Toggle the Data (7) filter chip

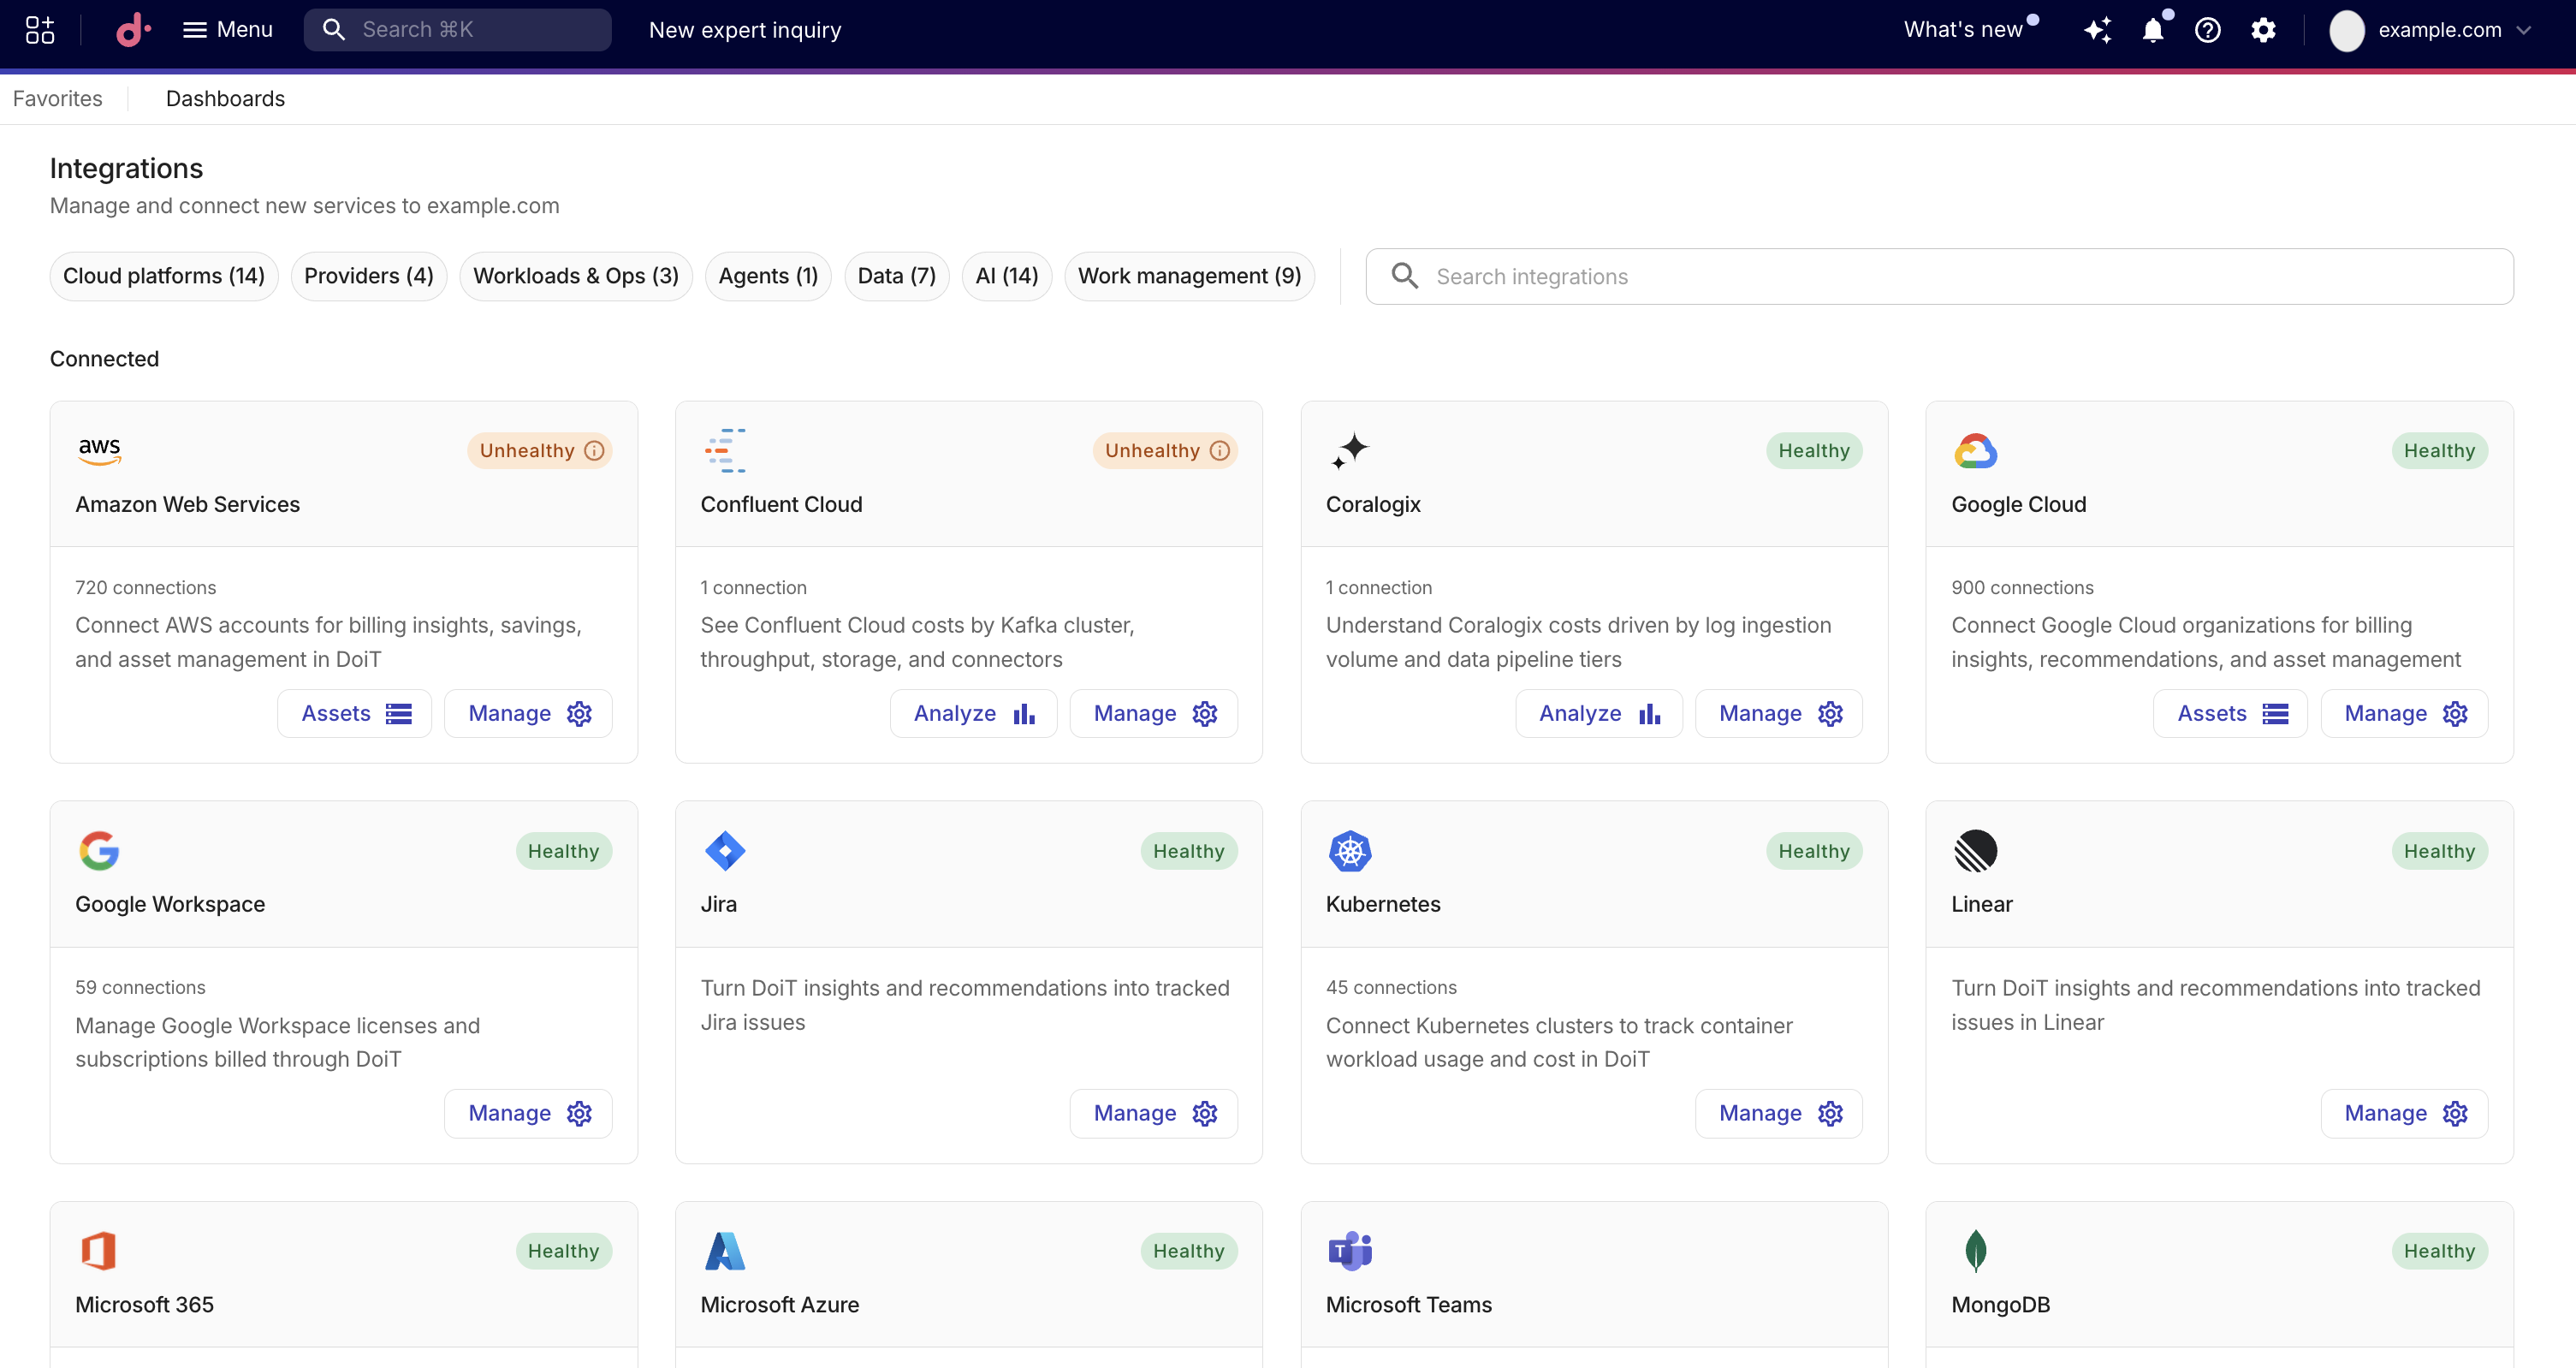click(x=897, y=276)
